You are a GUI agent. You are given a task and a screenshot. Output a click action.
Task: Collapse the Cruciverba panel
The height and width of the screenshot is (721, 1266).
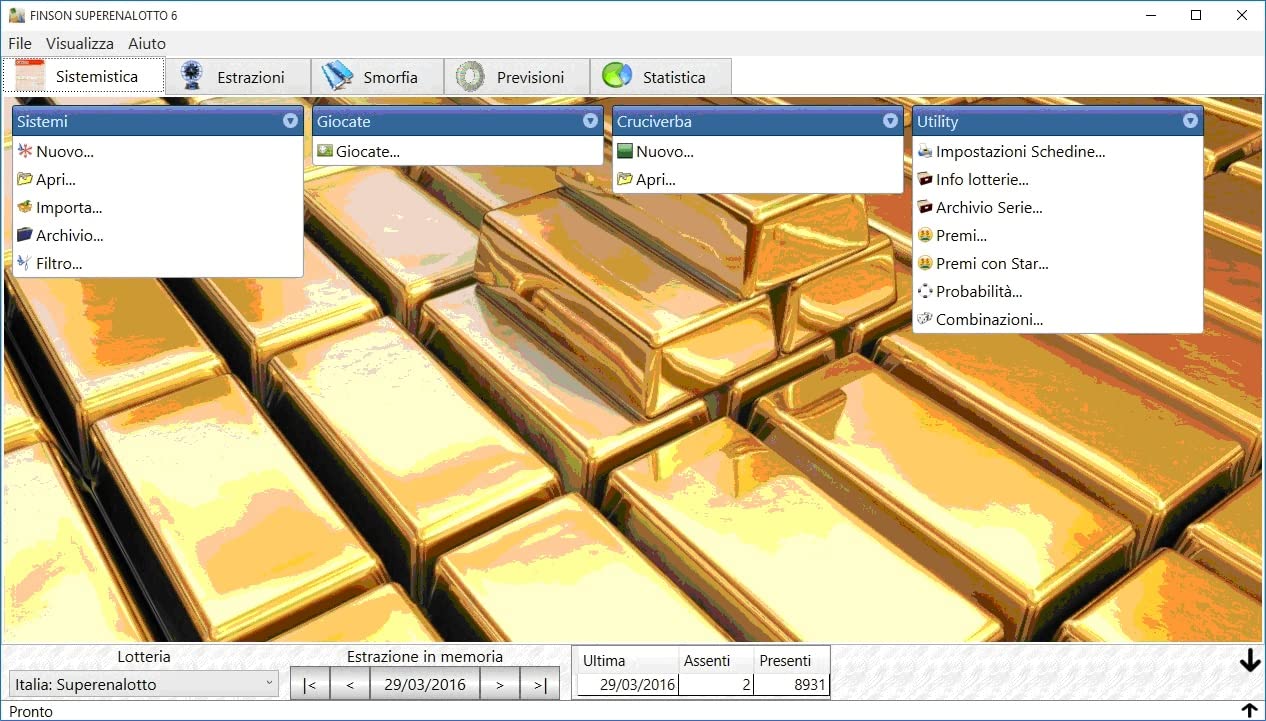click(890, 121)
